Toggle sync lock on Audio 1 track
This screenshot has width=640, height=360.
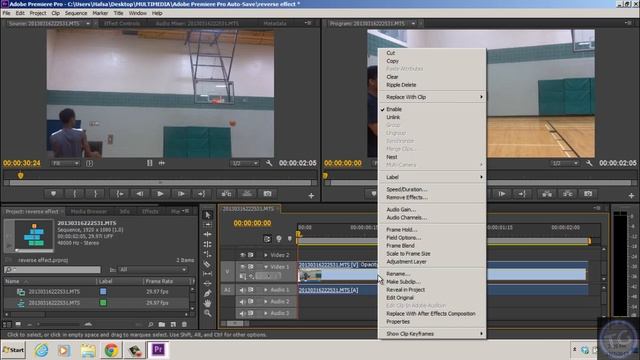point(251,290)
